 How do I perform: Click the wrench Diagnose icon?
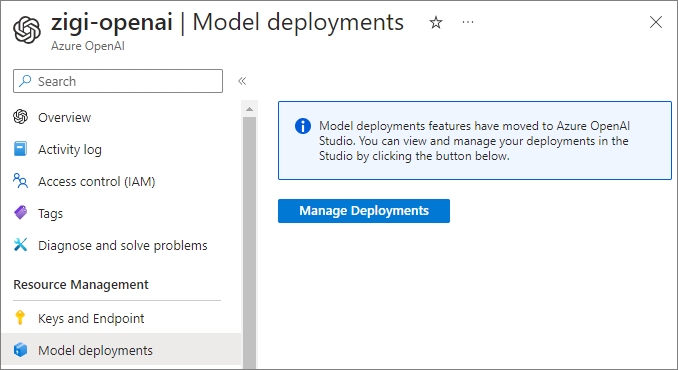20,245
